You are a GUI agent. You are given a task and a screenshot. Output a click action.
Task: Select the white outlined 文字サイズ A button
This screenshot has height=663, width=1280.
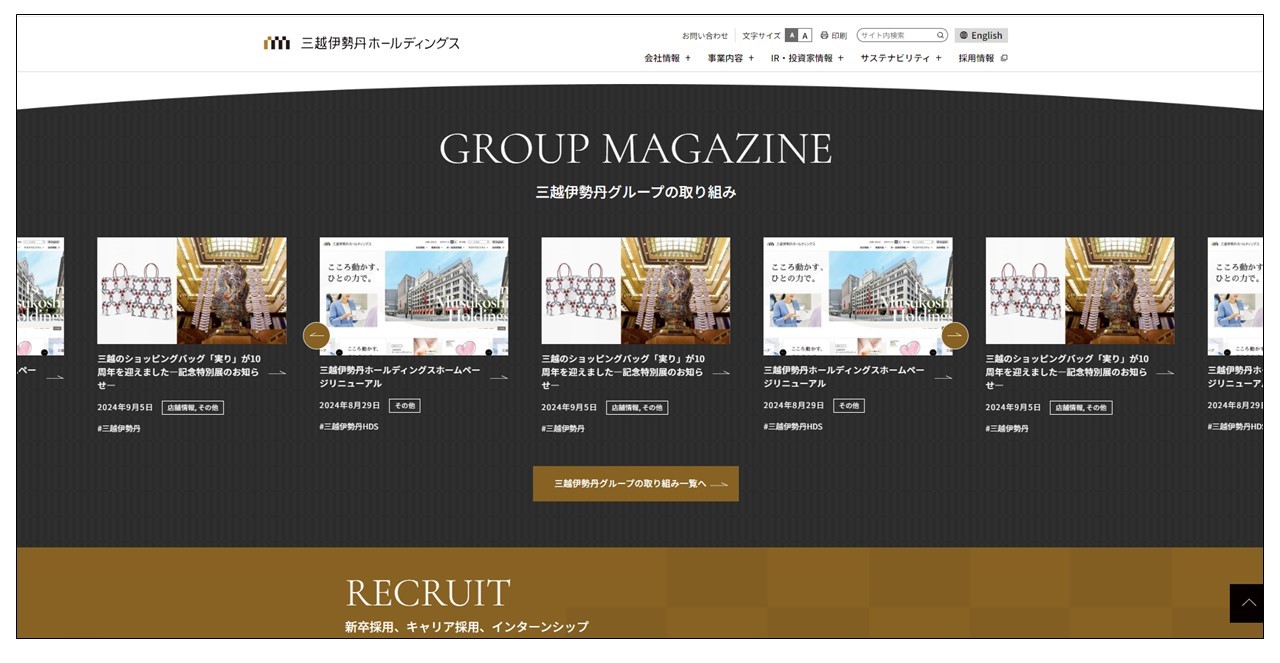[x=805, y=35]
